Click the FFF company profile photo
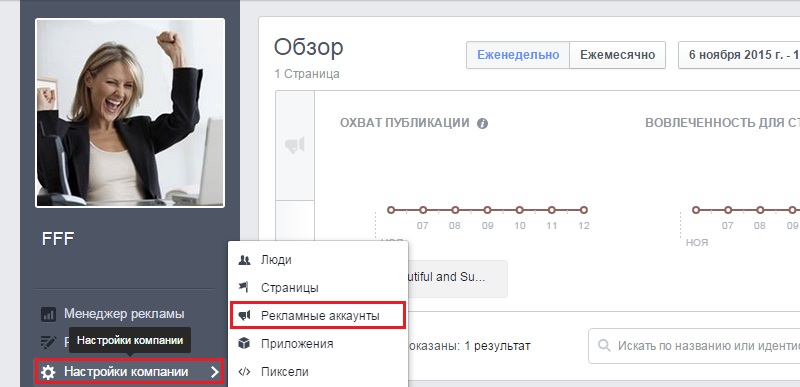 click(x=130, y=113)
